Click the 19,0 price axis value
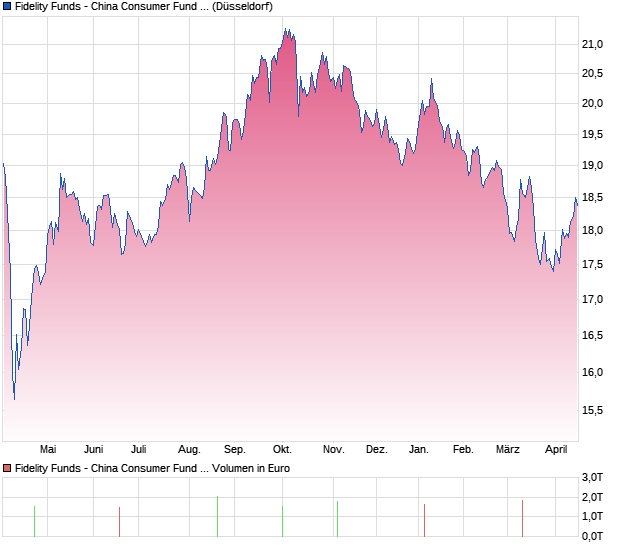The height and width of the screenshot is (546, 620). click(592, 166)
